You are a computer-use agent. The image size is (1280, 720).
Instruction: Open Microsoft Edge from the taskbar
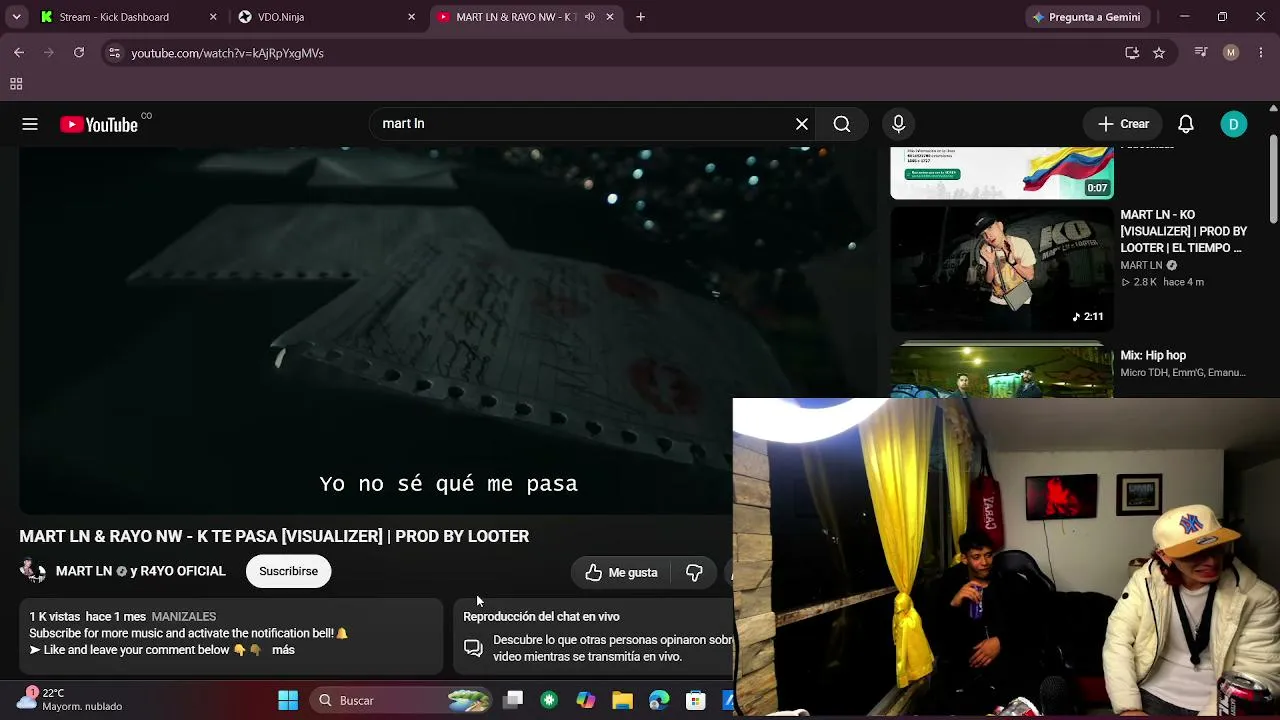pyautogui.click(x=659, y=700)
